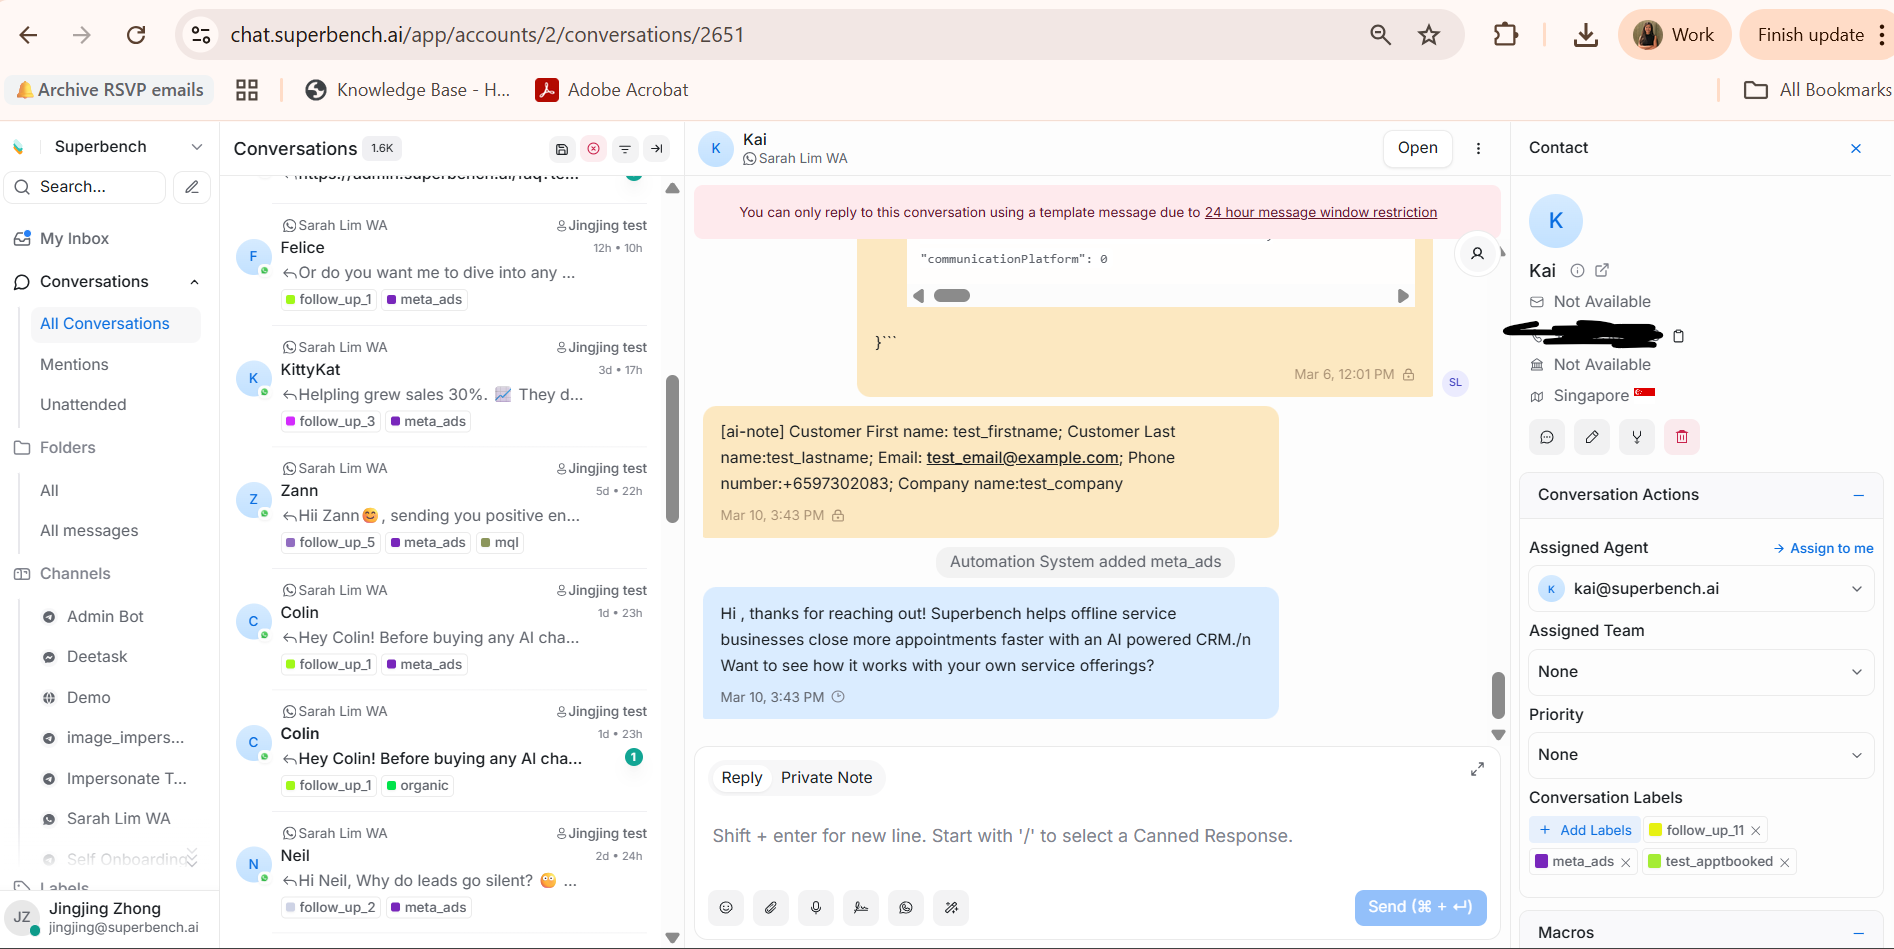Record audio with the microphone icon

[816, 907]
